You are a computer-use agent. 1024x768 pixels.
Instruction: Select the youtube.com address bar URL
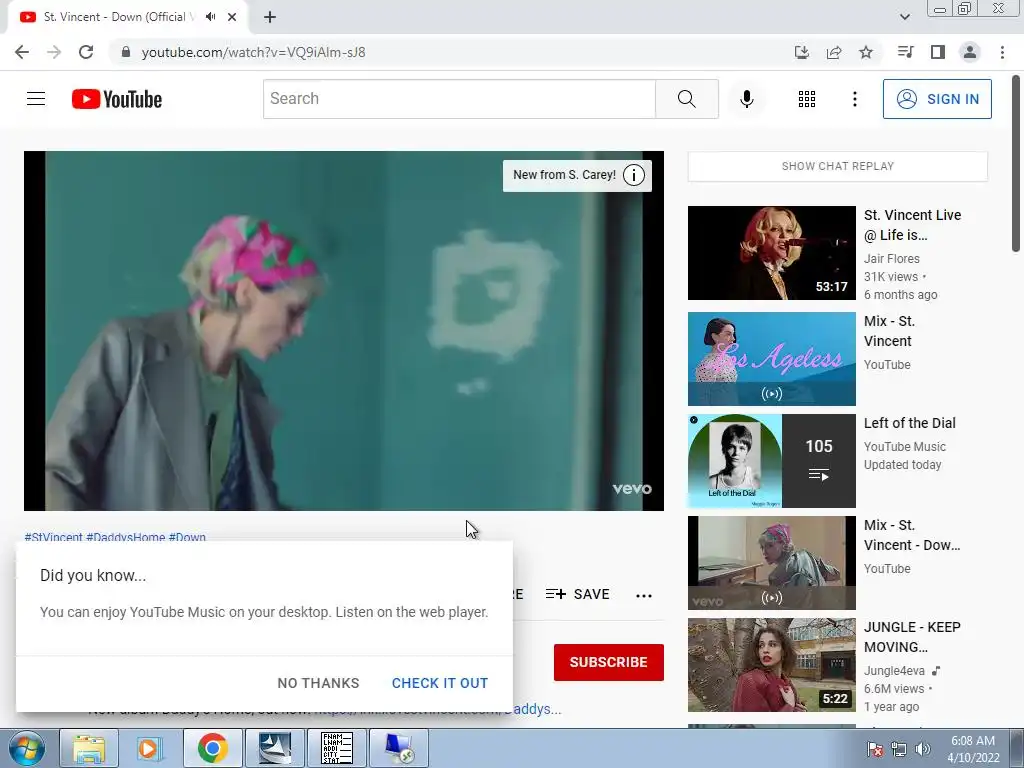click(x=253, y=52)
